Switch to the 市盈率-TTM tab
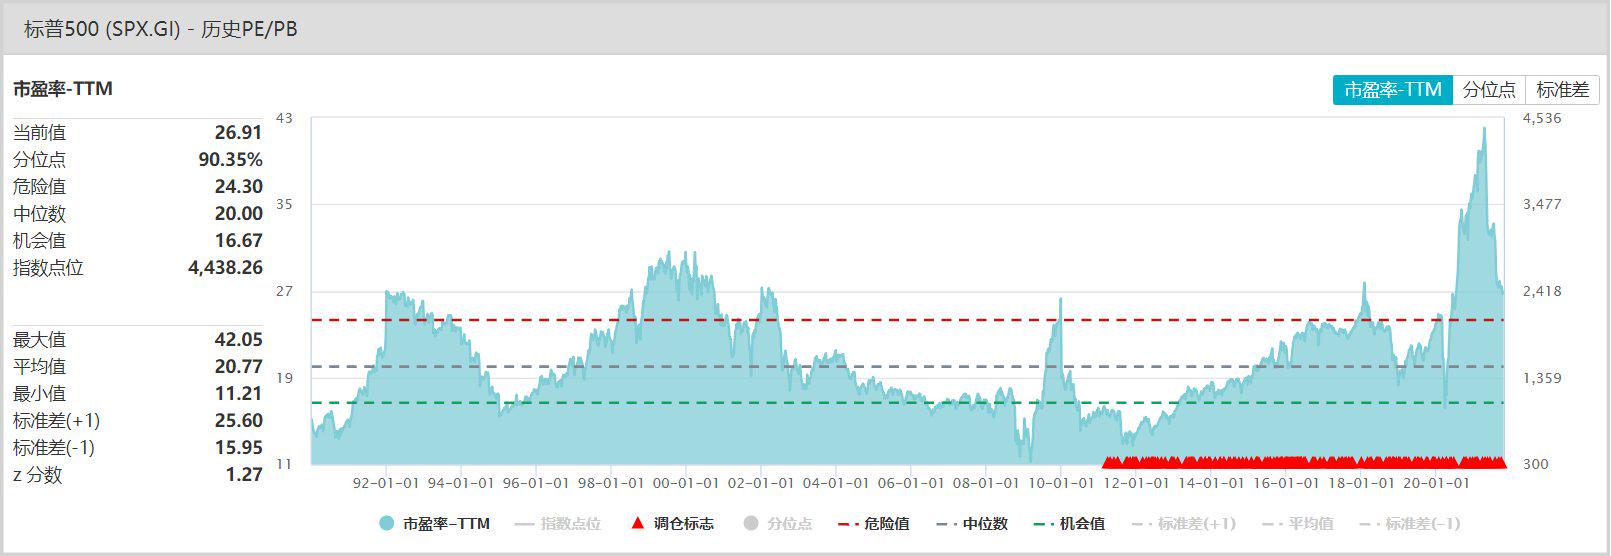The image size is (1611, 556). (x=1392, y=90)
